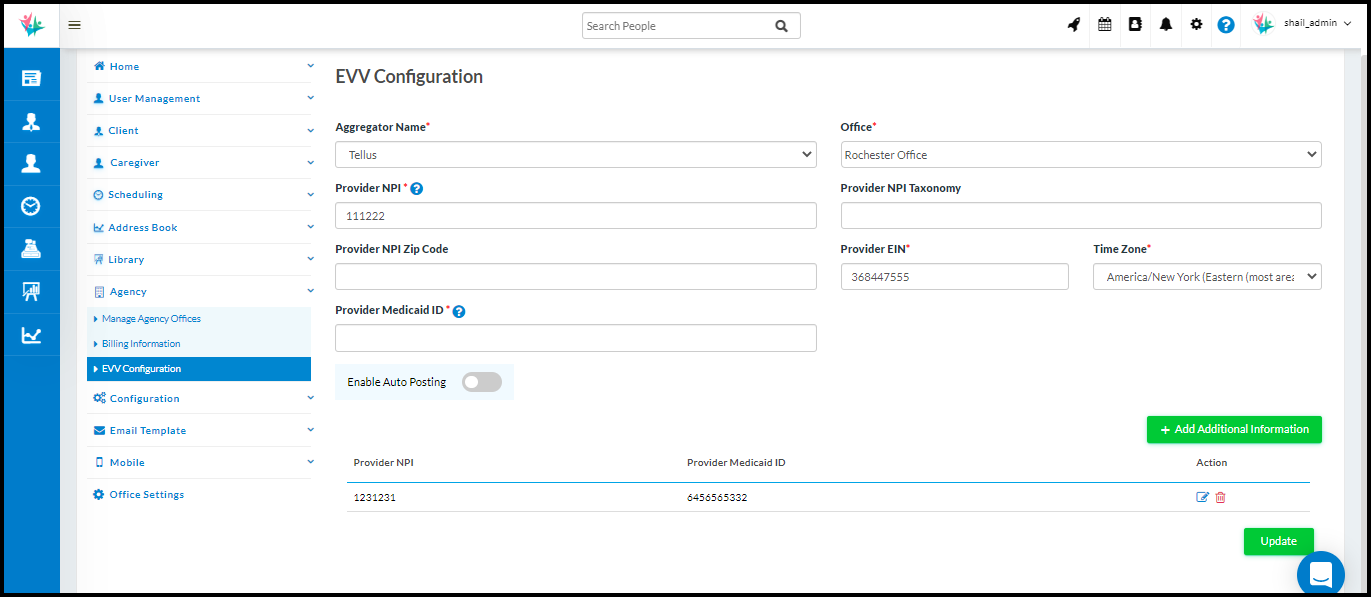Open the Aggregator Name dropdown

pos(575,155)
